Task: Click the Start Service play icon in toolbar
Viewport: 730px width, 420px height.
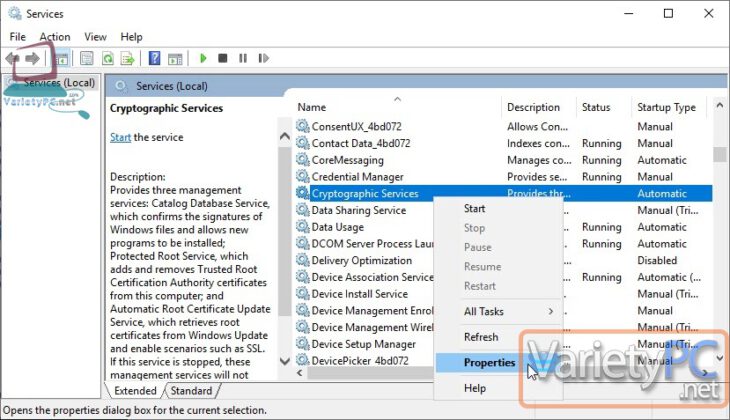Action: point(204,59)
